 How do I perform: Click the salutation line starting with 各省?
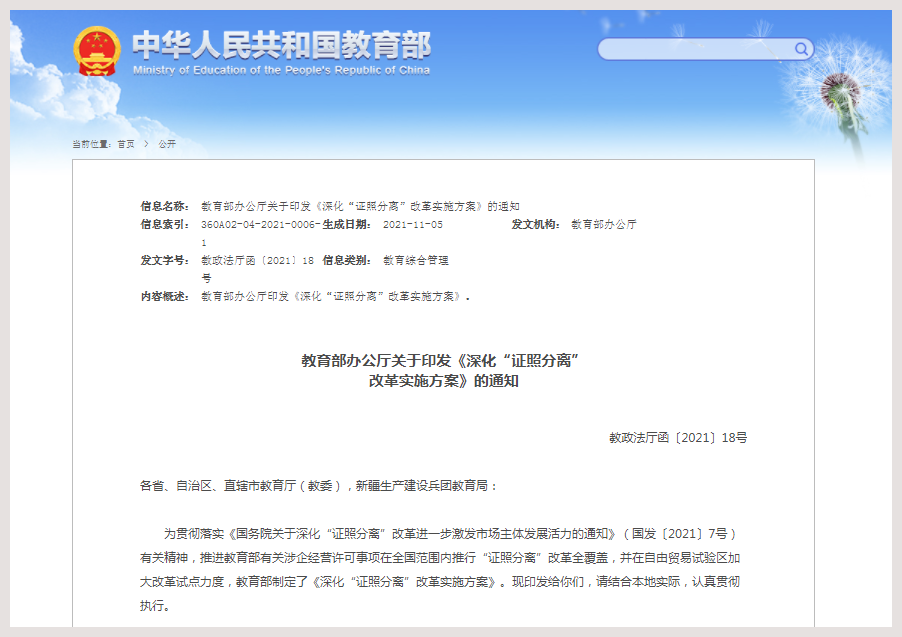click(318, 486)
